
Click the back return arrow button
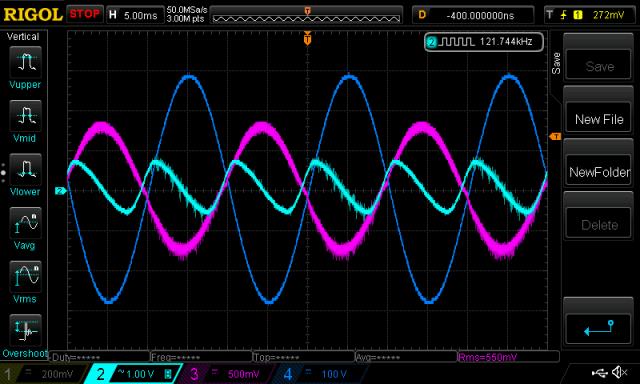(599, 328)
